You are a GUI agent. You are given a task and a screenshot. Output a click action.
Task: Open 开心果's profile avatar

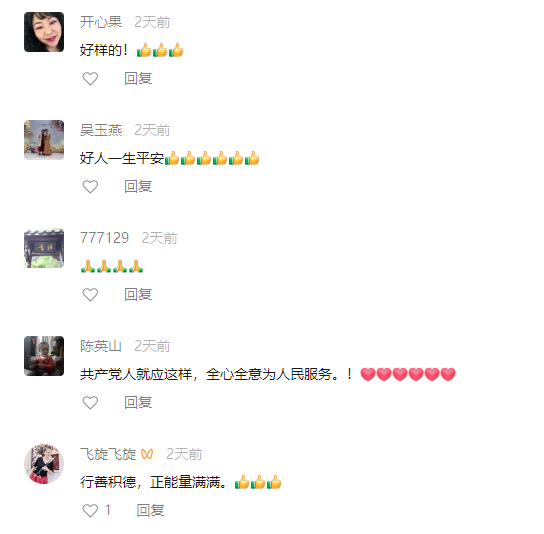tap(44, 32)
